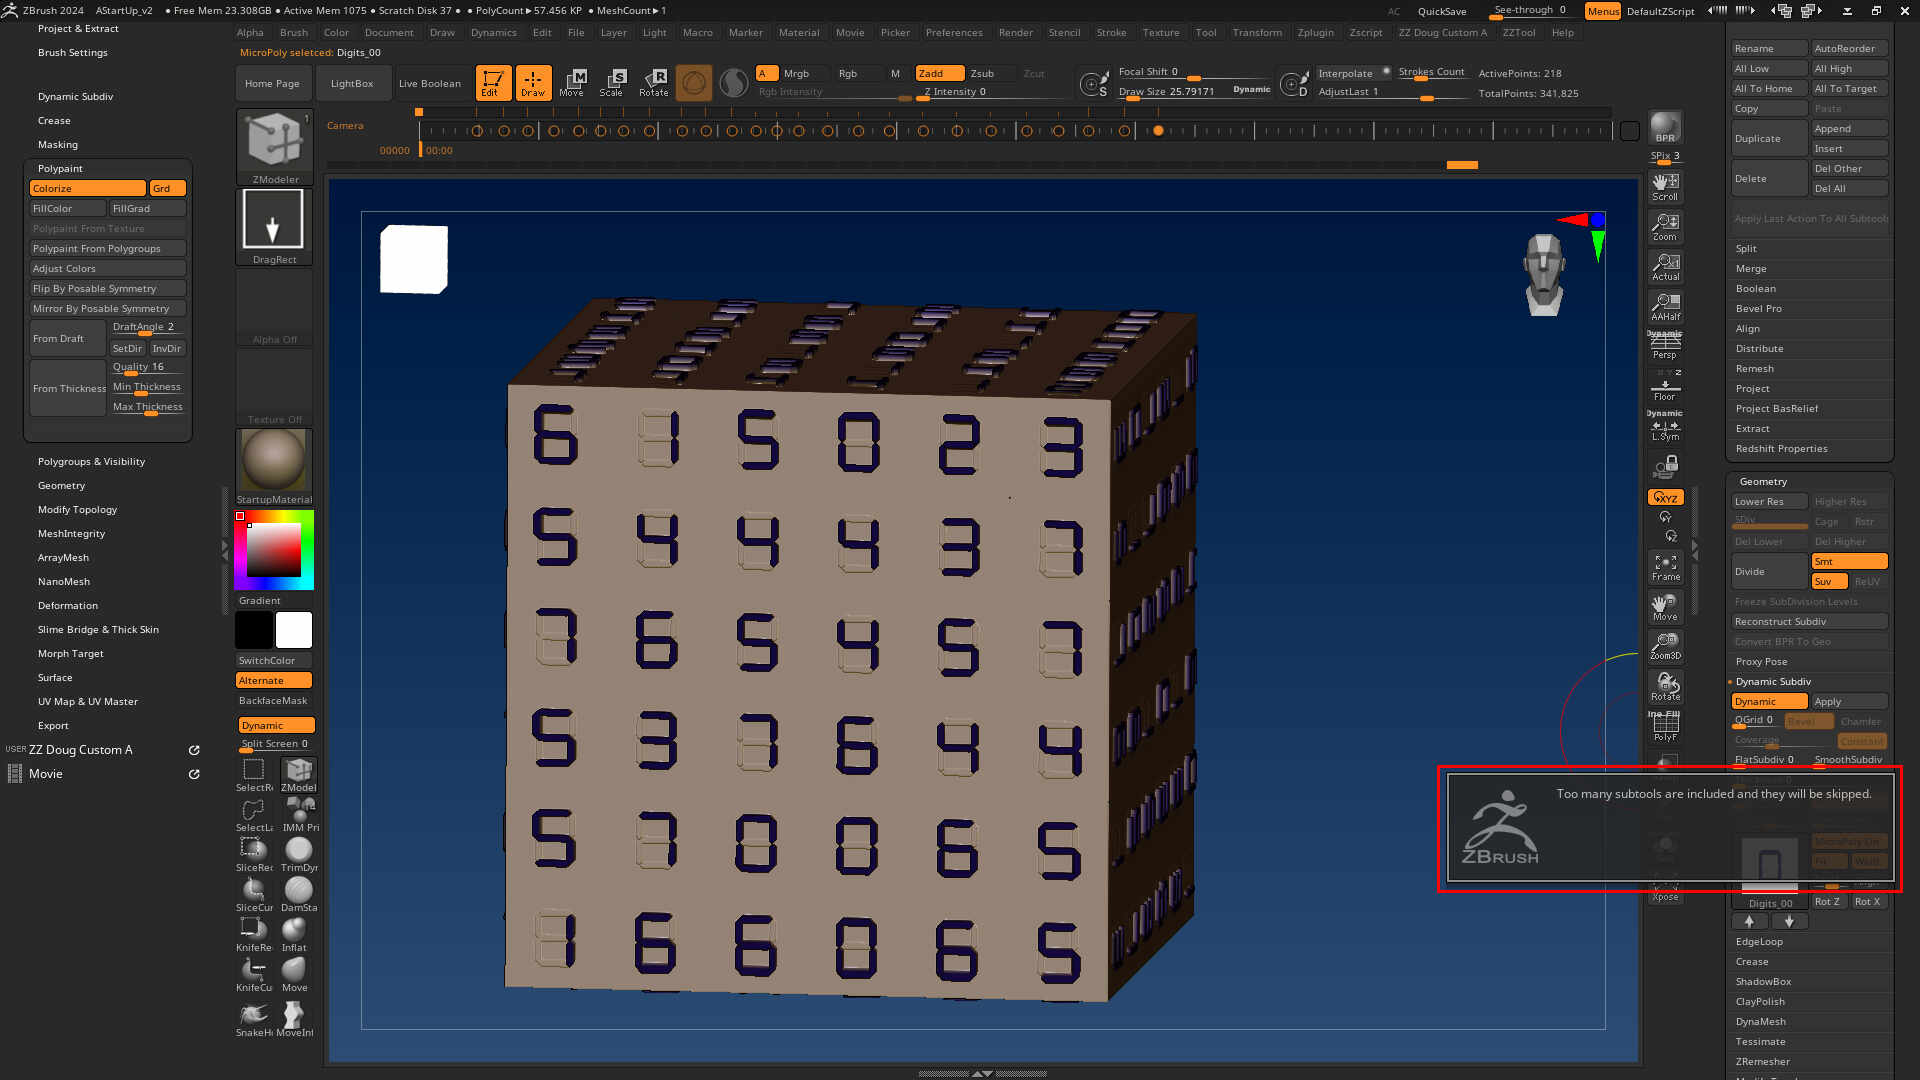Image resolution: width=1920 pixels, height=1080 pixels.
Task: Activate the Scale transform icon
Action: 613,83
